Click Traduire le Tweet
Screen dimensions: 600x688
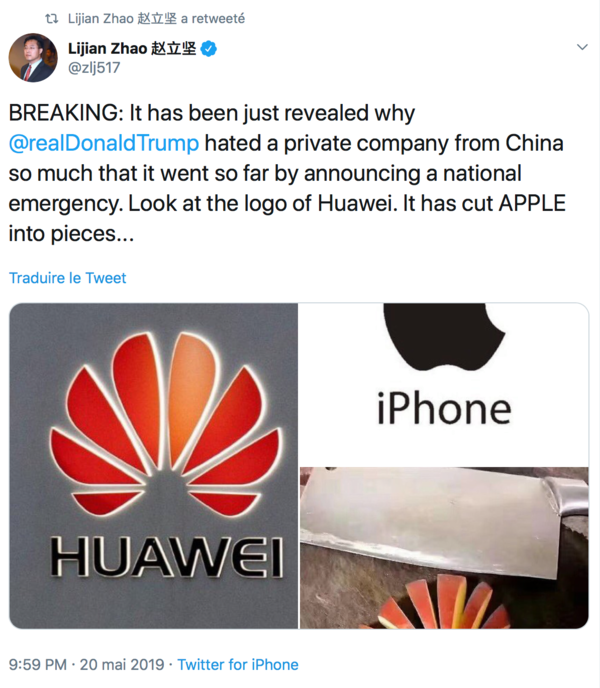pyautogui.click(x=68, y=278)
